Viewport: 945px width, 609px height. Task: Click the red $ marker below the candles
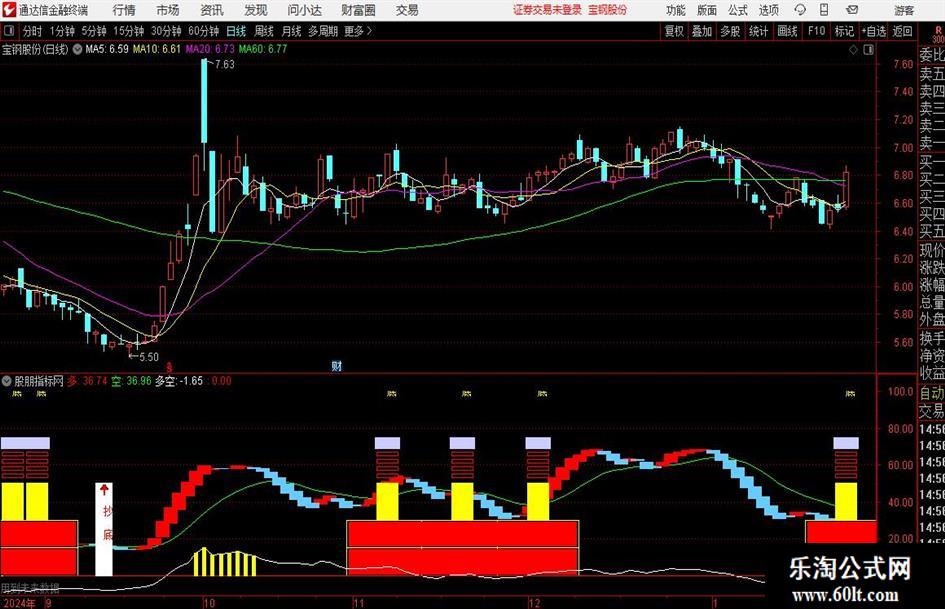[x=169, y=366]
